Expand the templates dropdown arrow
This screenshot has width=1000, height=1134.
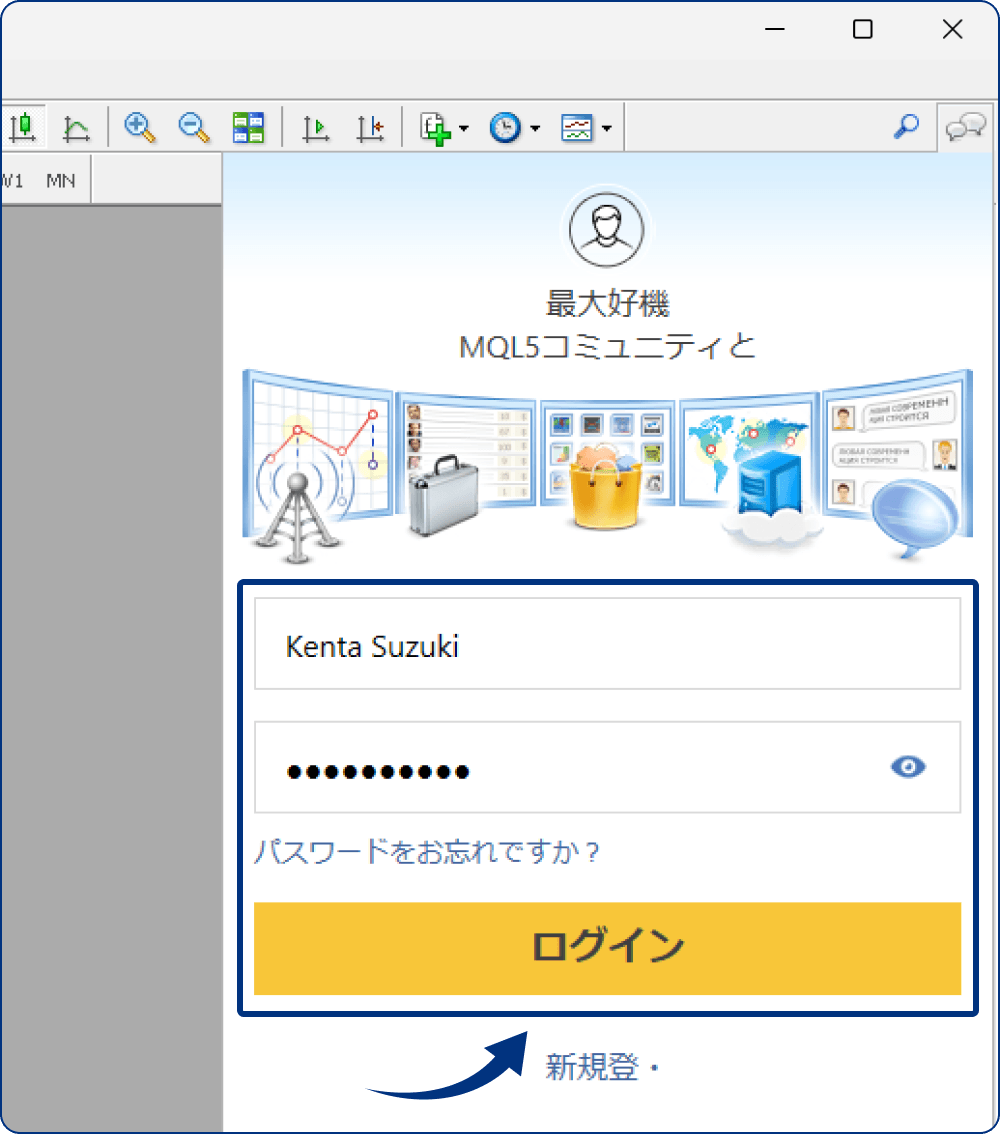(606, 129)
